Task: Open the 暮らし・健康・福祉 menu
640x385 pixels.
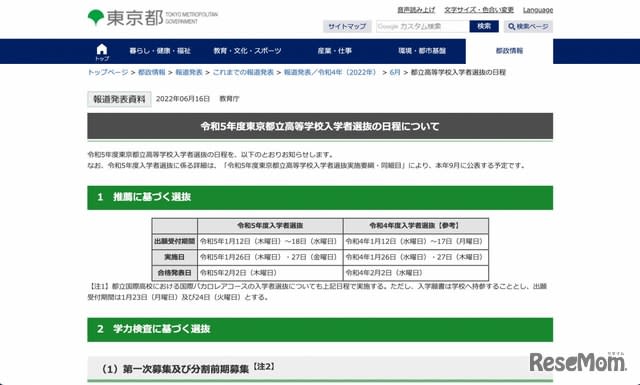Action: coord(160,51)
